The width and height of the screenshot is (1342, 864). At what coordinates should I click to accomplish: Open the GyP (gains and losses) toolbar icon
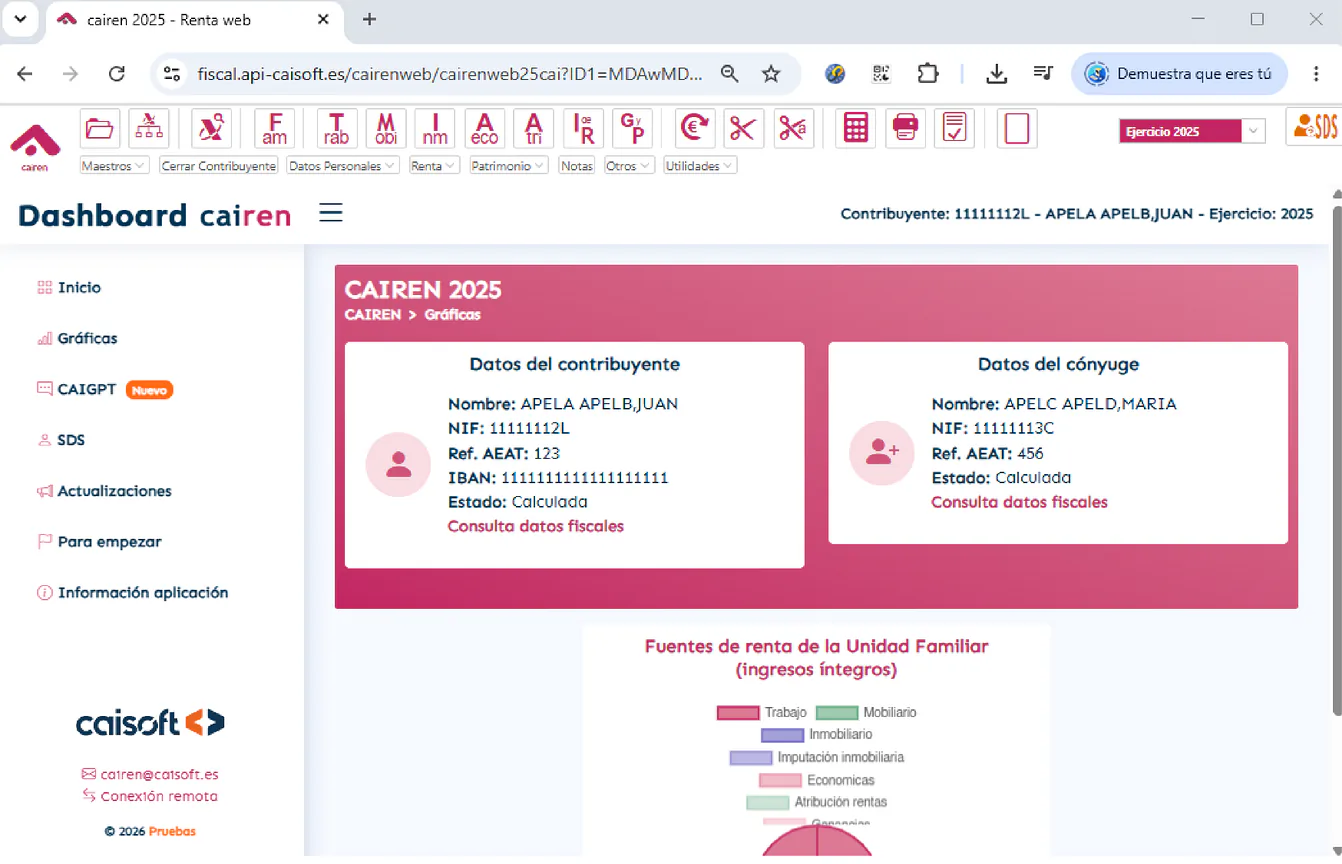pyautogui.click(x=633, y=128)
